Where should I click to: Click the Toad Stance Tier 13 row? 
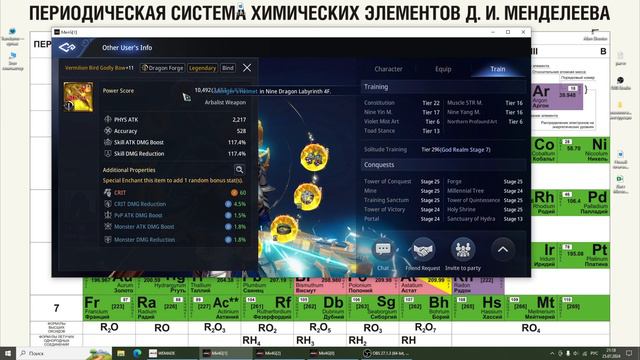tap(402, 131)
